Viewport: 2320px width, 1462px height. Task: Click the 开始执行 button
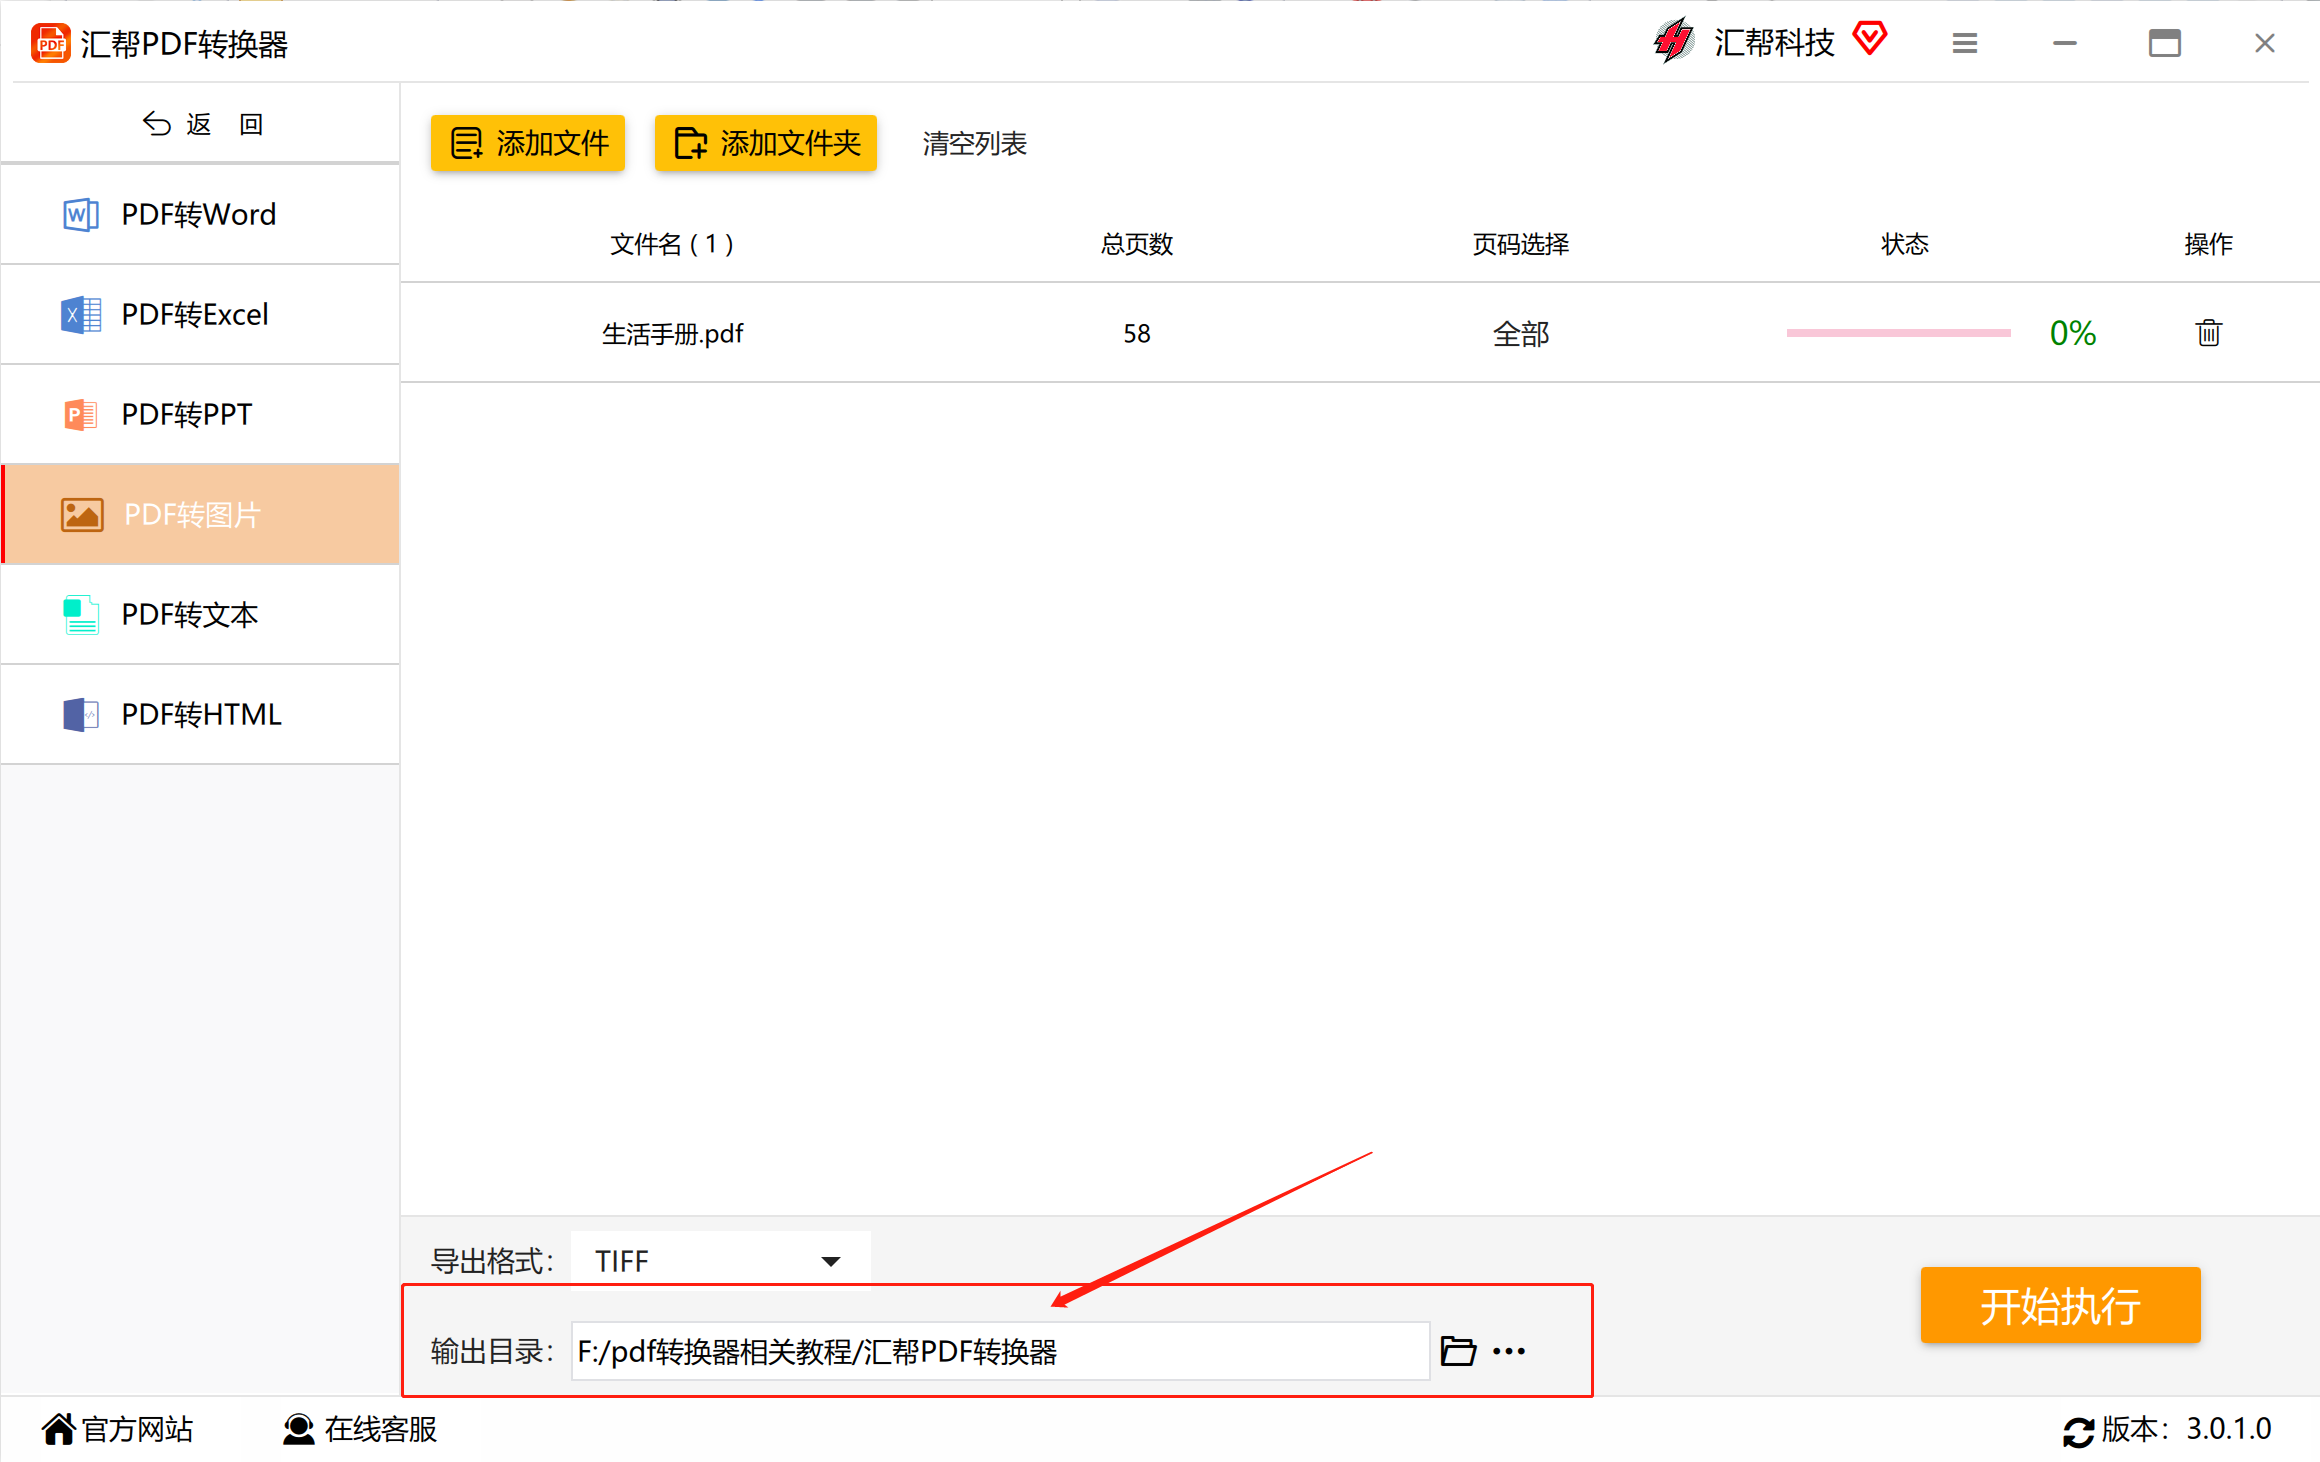[2060, 1305]
